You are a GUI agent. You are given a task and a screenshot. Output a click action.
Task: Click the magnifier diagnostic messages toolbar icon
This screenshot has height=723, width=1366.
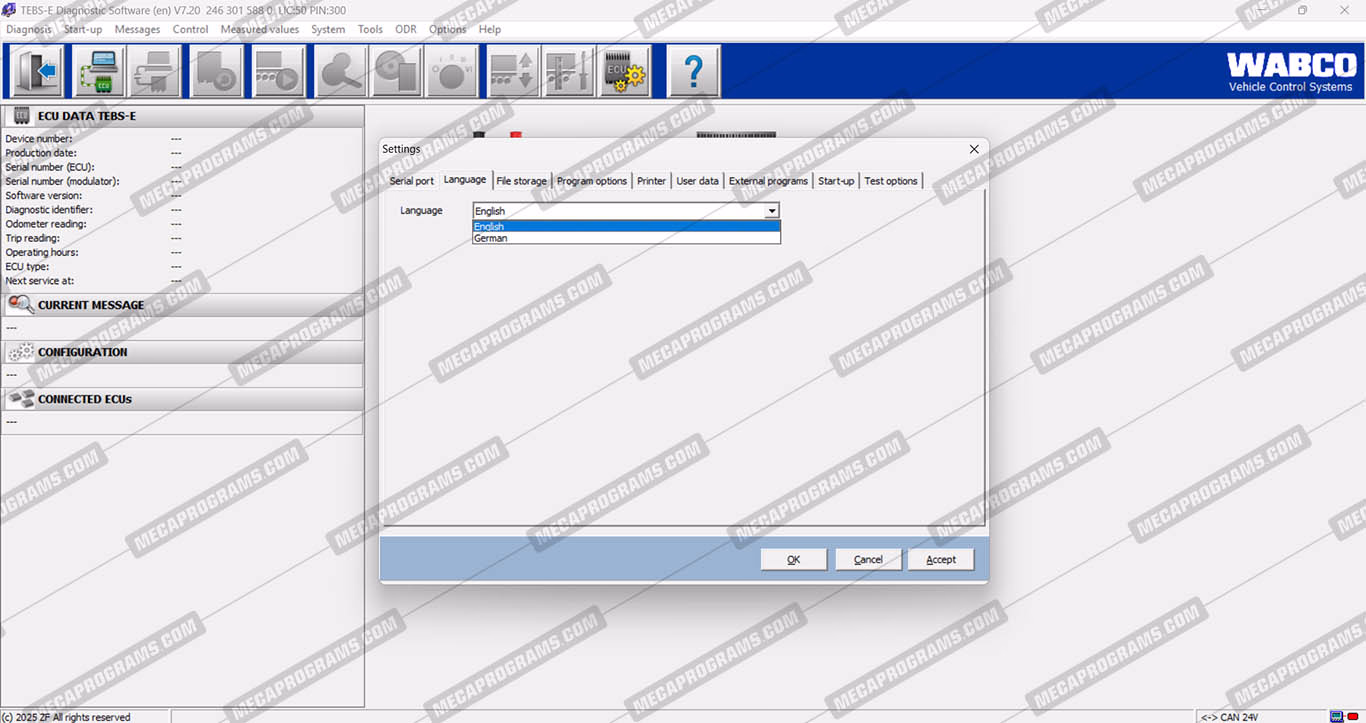pos(340,72)
